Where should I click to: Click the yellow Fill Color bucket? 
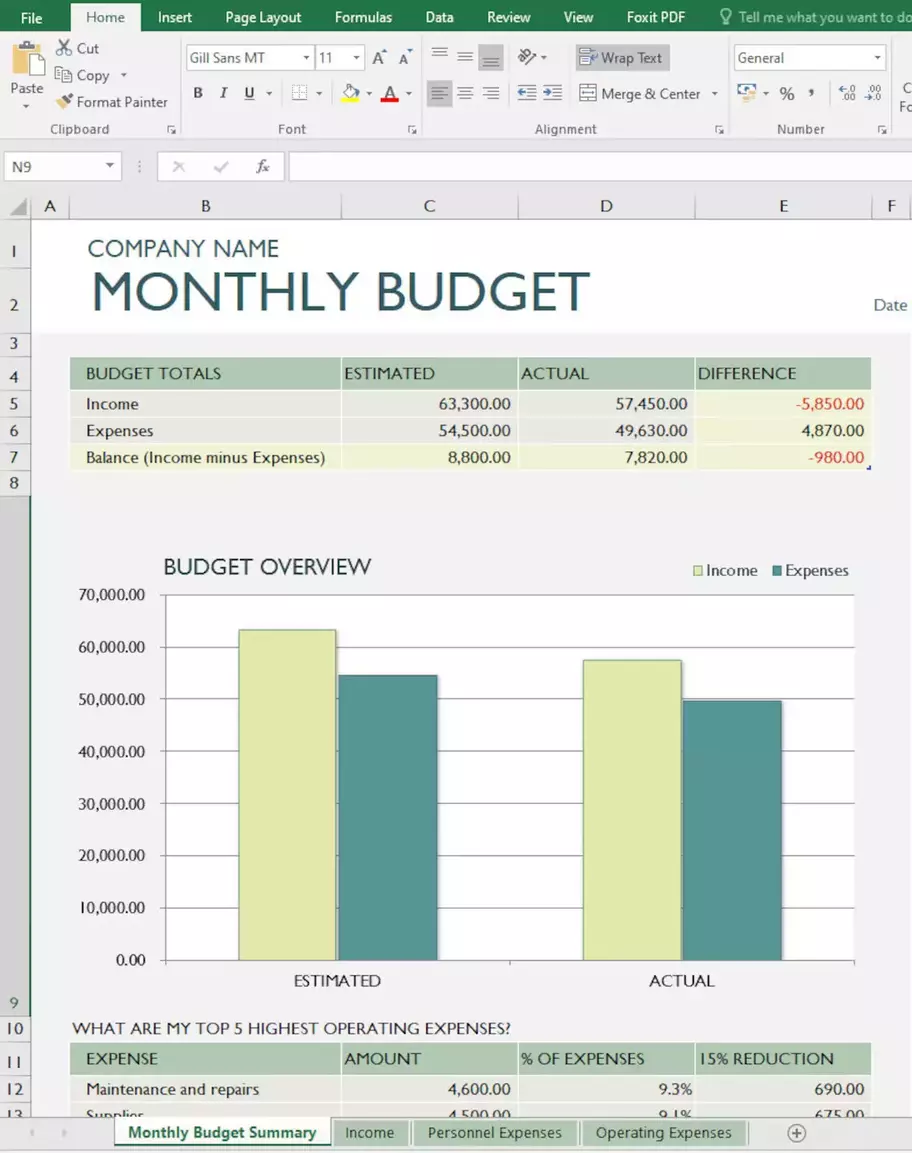(x=350, y=93)
